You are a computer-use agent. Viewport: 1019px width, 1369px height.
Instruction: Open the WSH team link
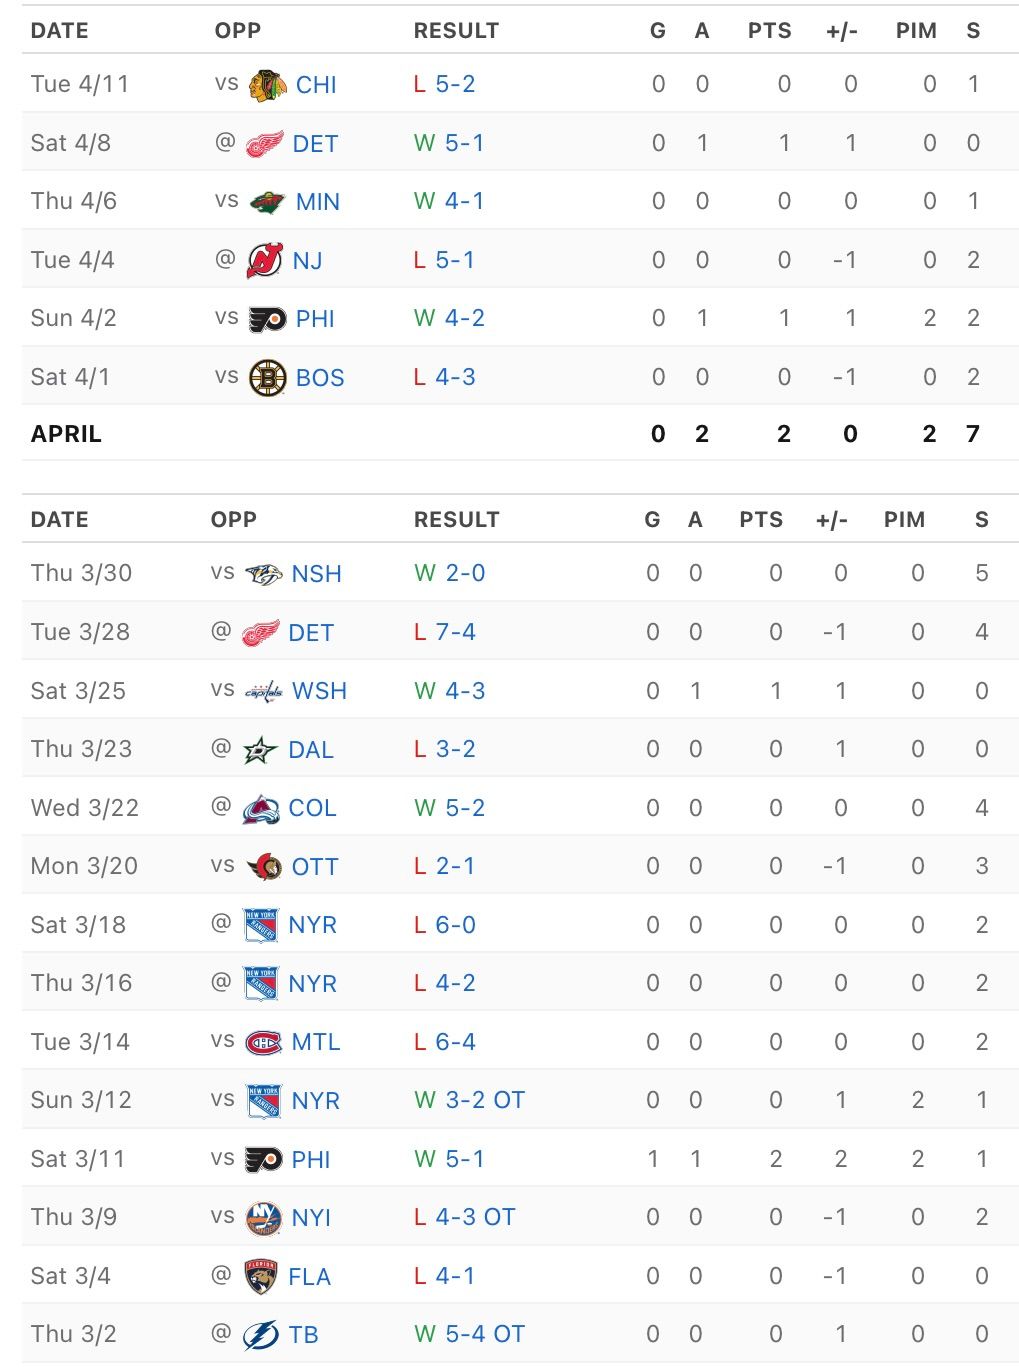[x=319, y=691]
